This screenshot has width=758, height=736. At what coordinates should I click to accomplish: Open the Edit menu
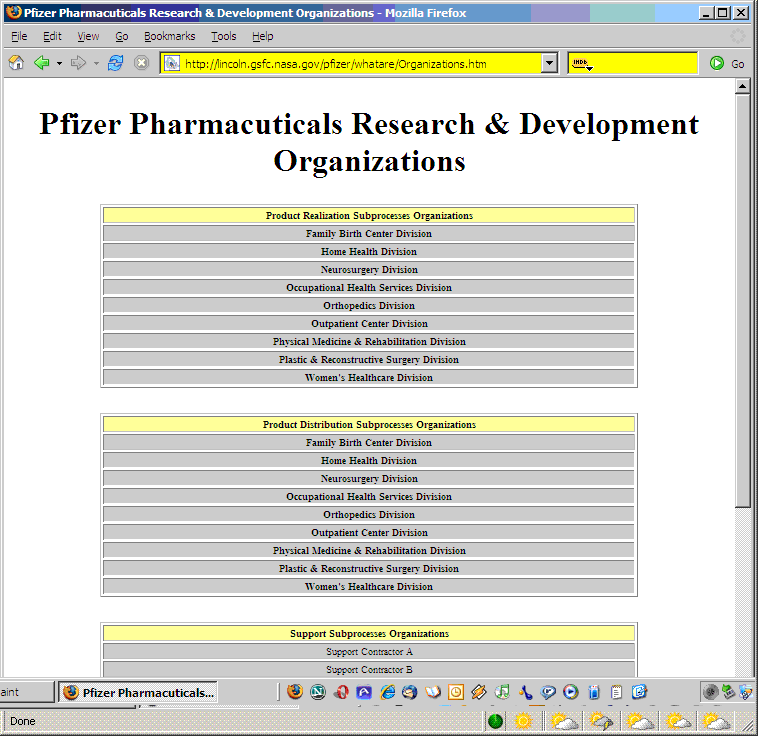(x=52, y=36)
